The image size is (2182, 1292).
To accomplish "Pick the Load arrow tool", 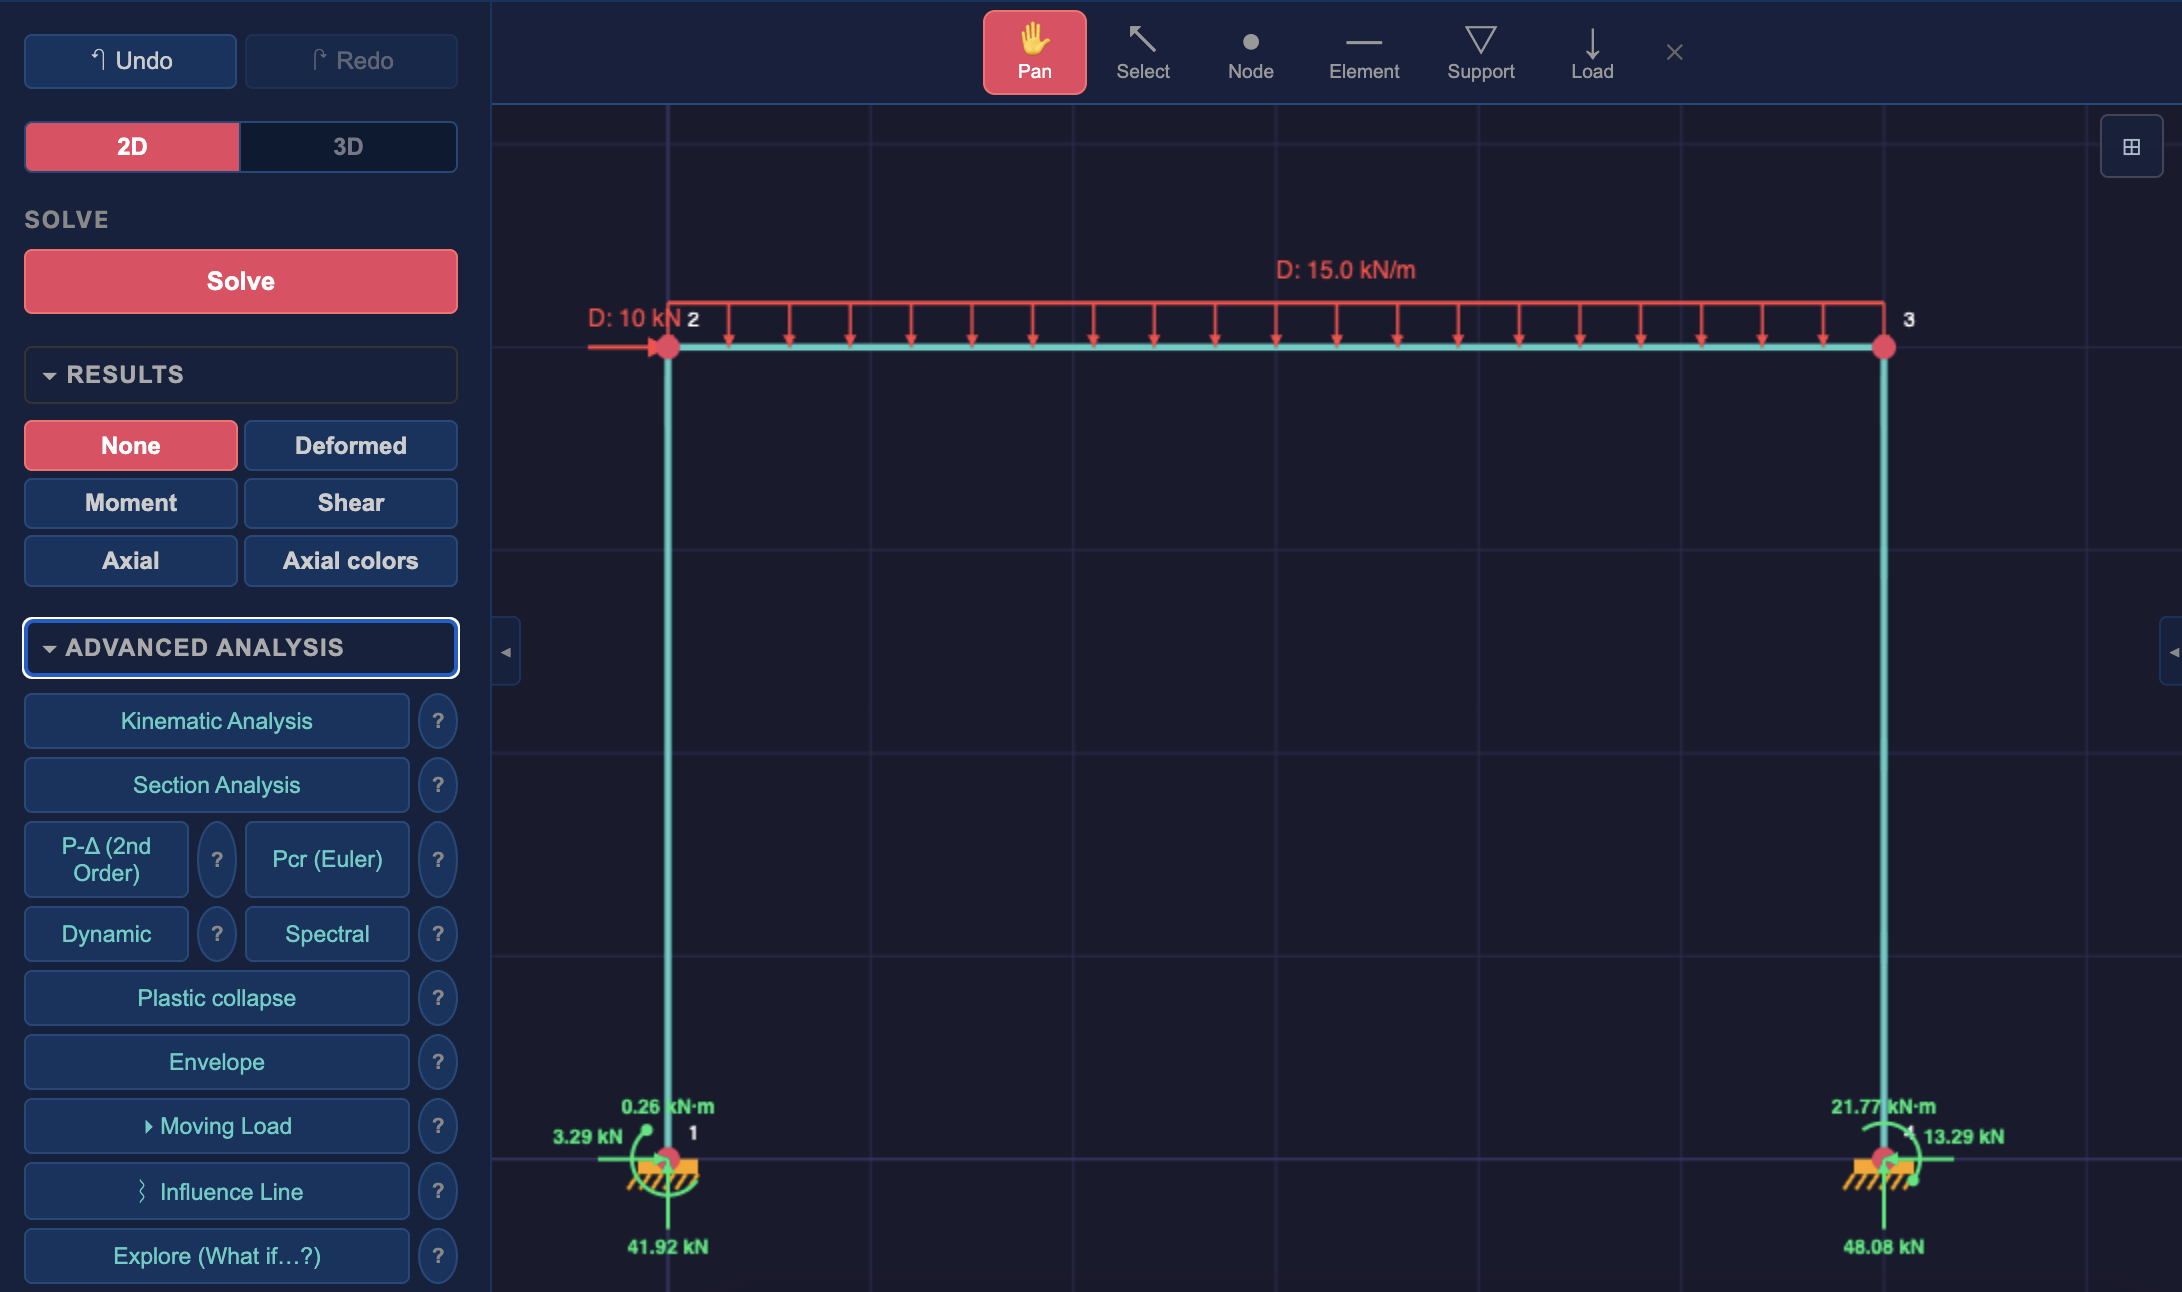I will (x=1592, y=53).
